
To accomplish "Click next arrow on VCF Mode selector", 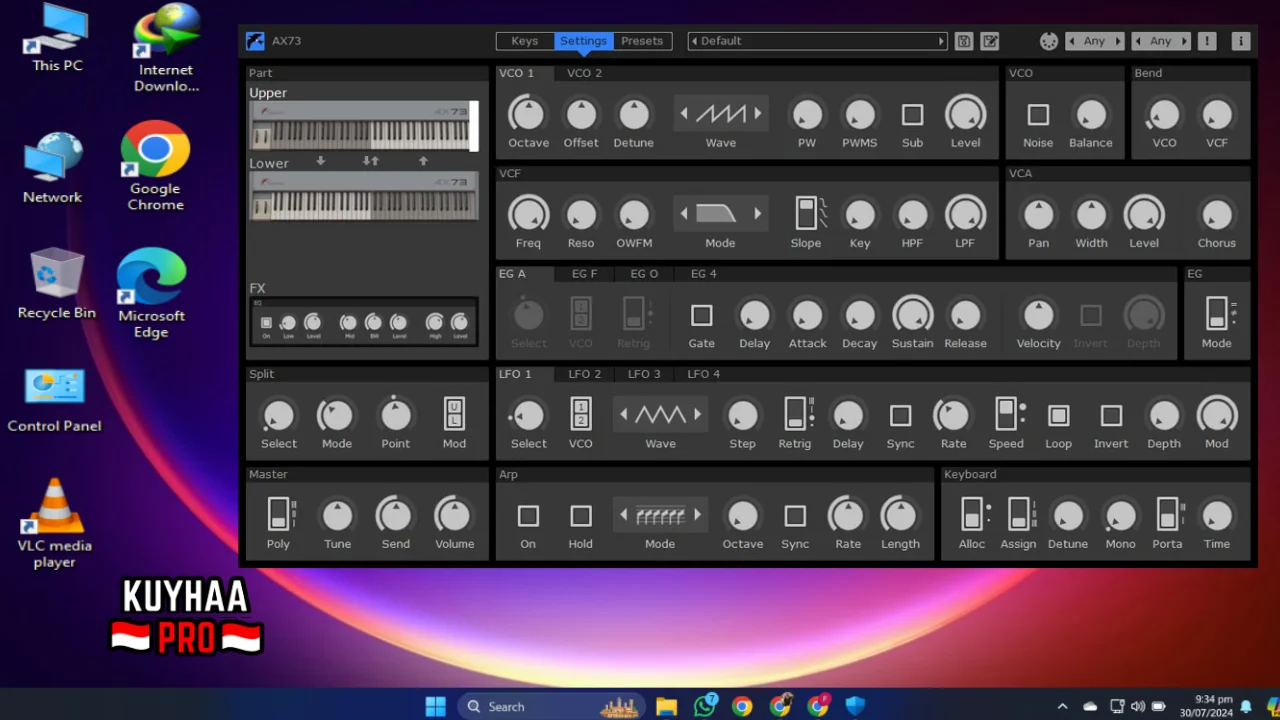I will tap(758, 214).
